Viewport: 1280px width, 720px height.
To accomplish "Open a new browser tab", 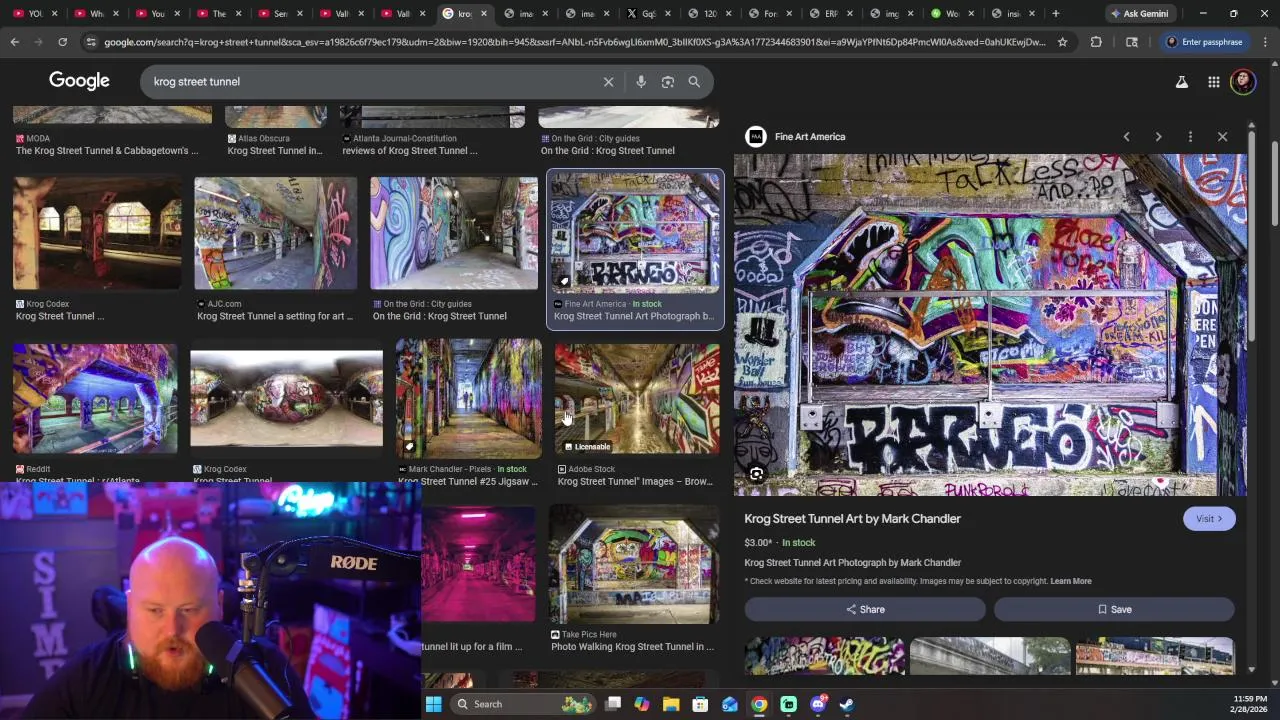I will click(1055, 14).
